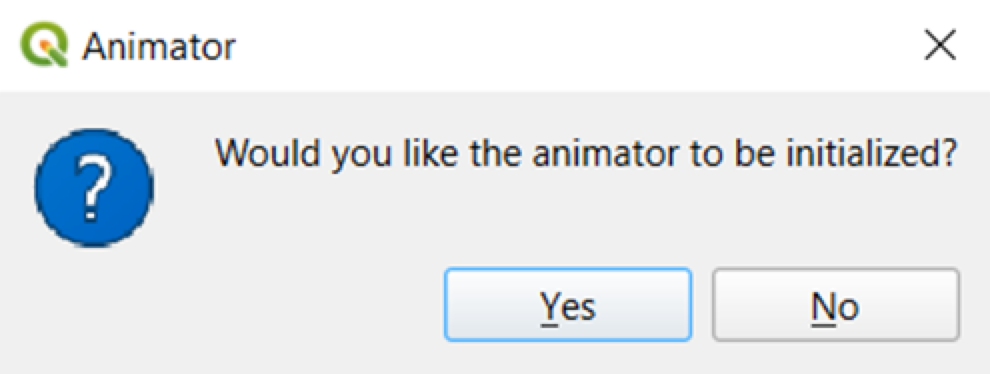The height and width of the screenshot is (374, 990).
Task: Click the word "initialized?" in the message
Action: click(x=876, y=152)
